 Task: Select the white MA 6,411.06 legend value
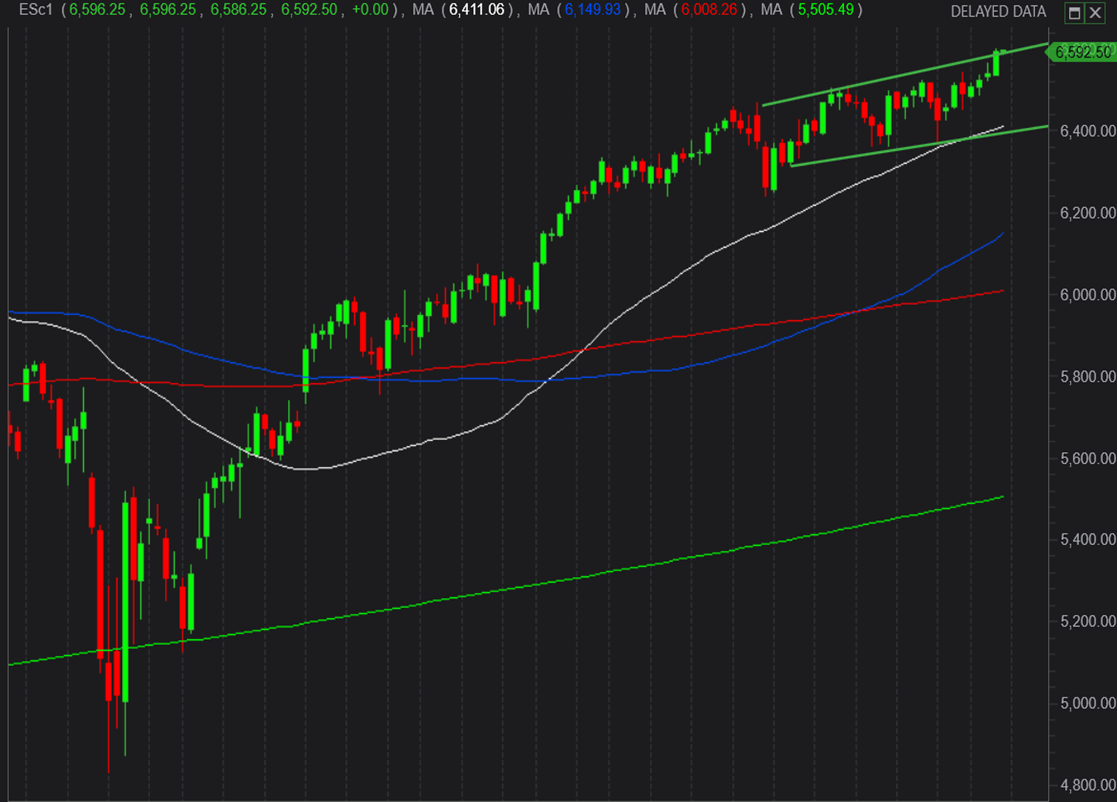click(x=480, y=10)
